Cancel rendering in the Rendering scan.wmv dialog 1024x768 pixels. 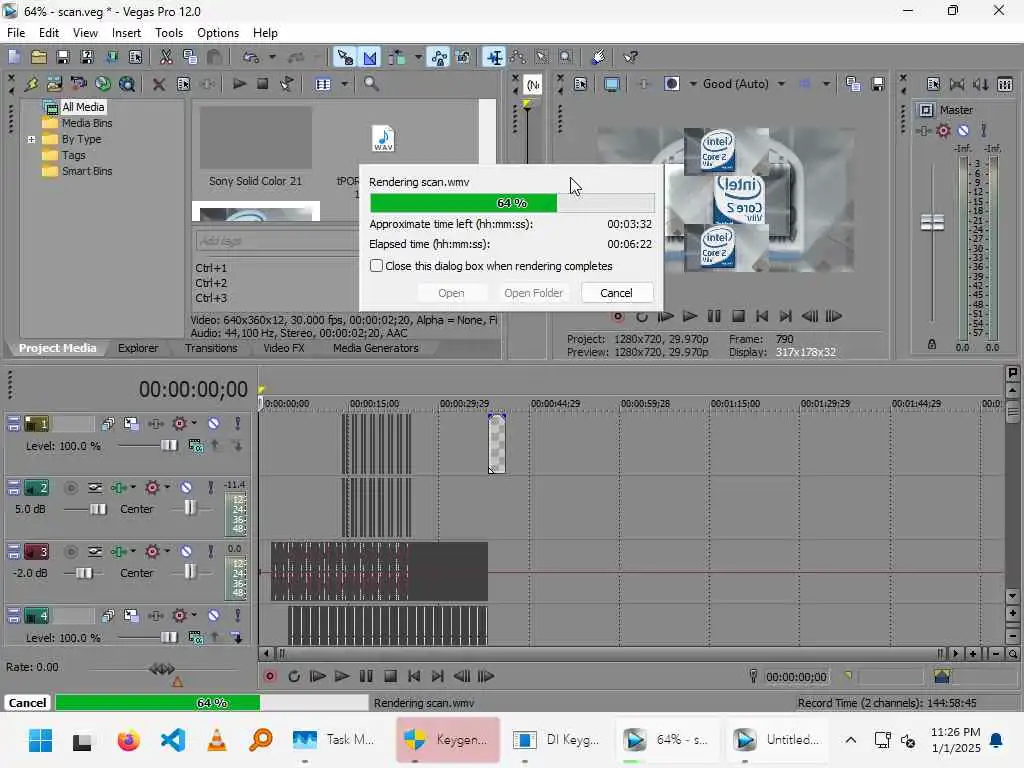(x=616, y=293)
